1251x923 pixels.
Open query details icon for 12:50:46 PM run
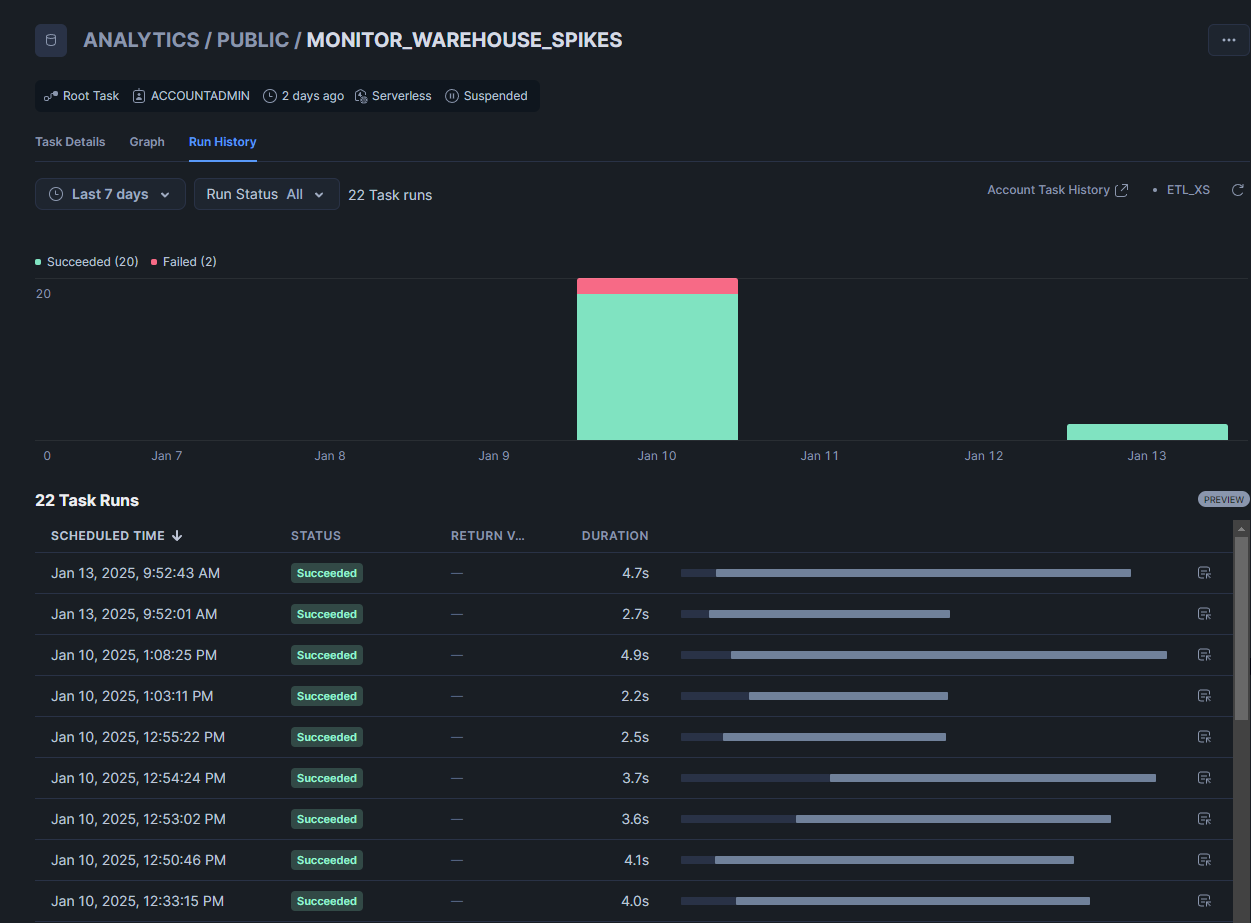(1204, 860)
